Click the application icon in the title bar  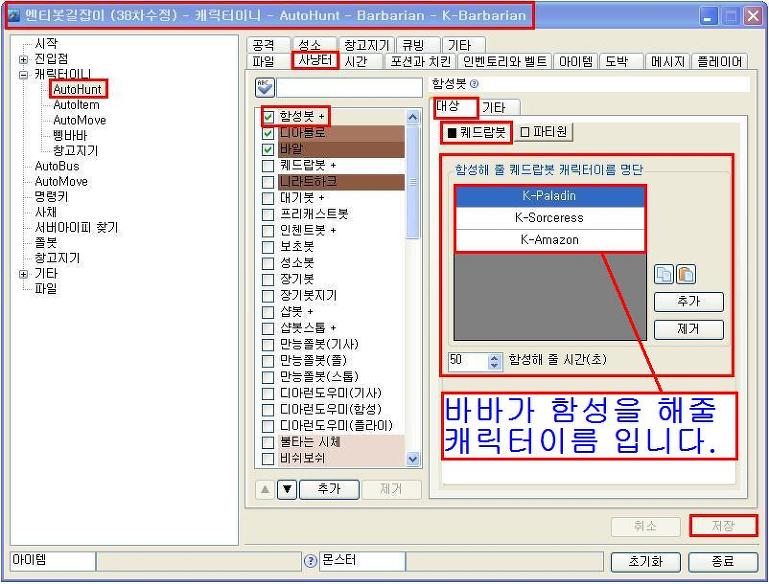pyautogui.click(x=14, y=15)
